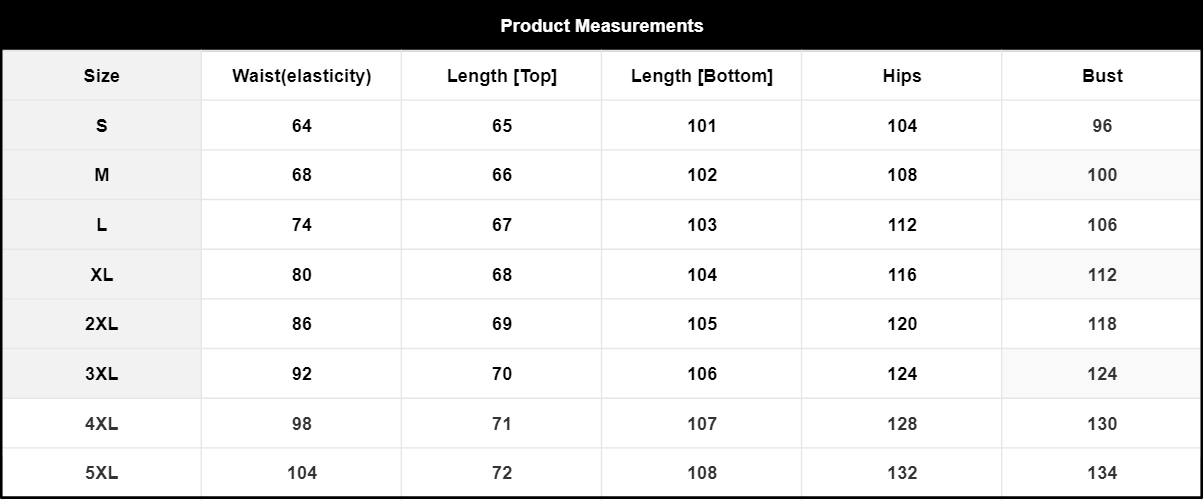Click hips value 116 in XL row
The image size is (1203, 500).
(x=901, y=275)
